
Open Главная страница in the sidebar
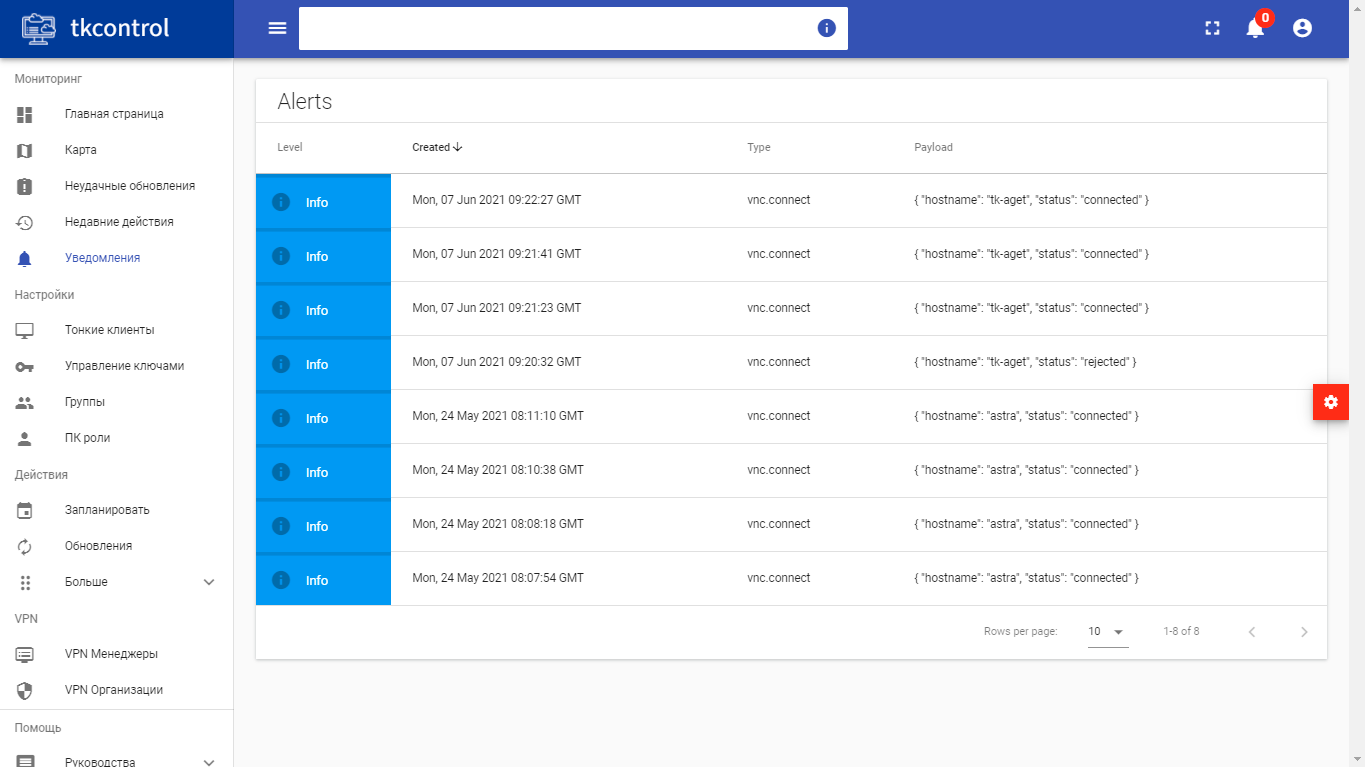click(114, 114)
